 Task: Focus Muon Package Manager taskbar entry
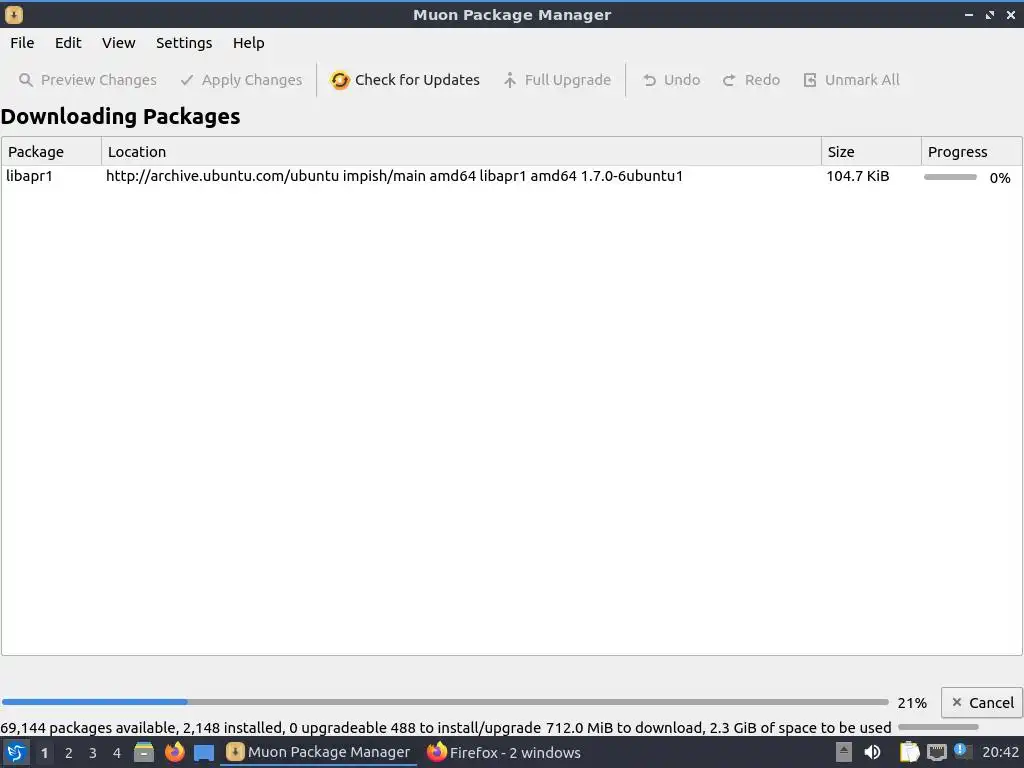(318, 752)
